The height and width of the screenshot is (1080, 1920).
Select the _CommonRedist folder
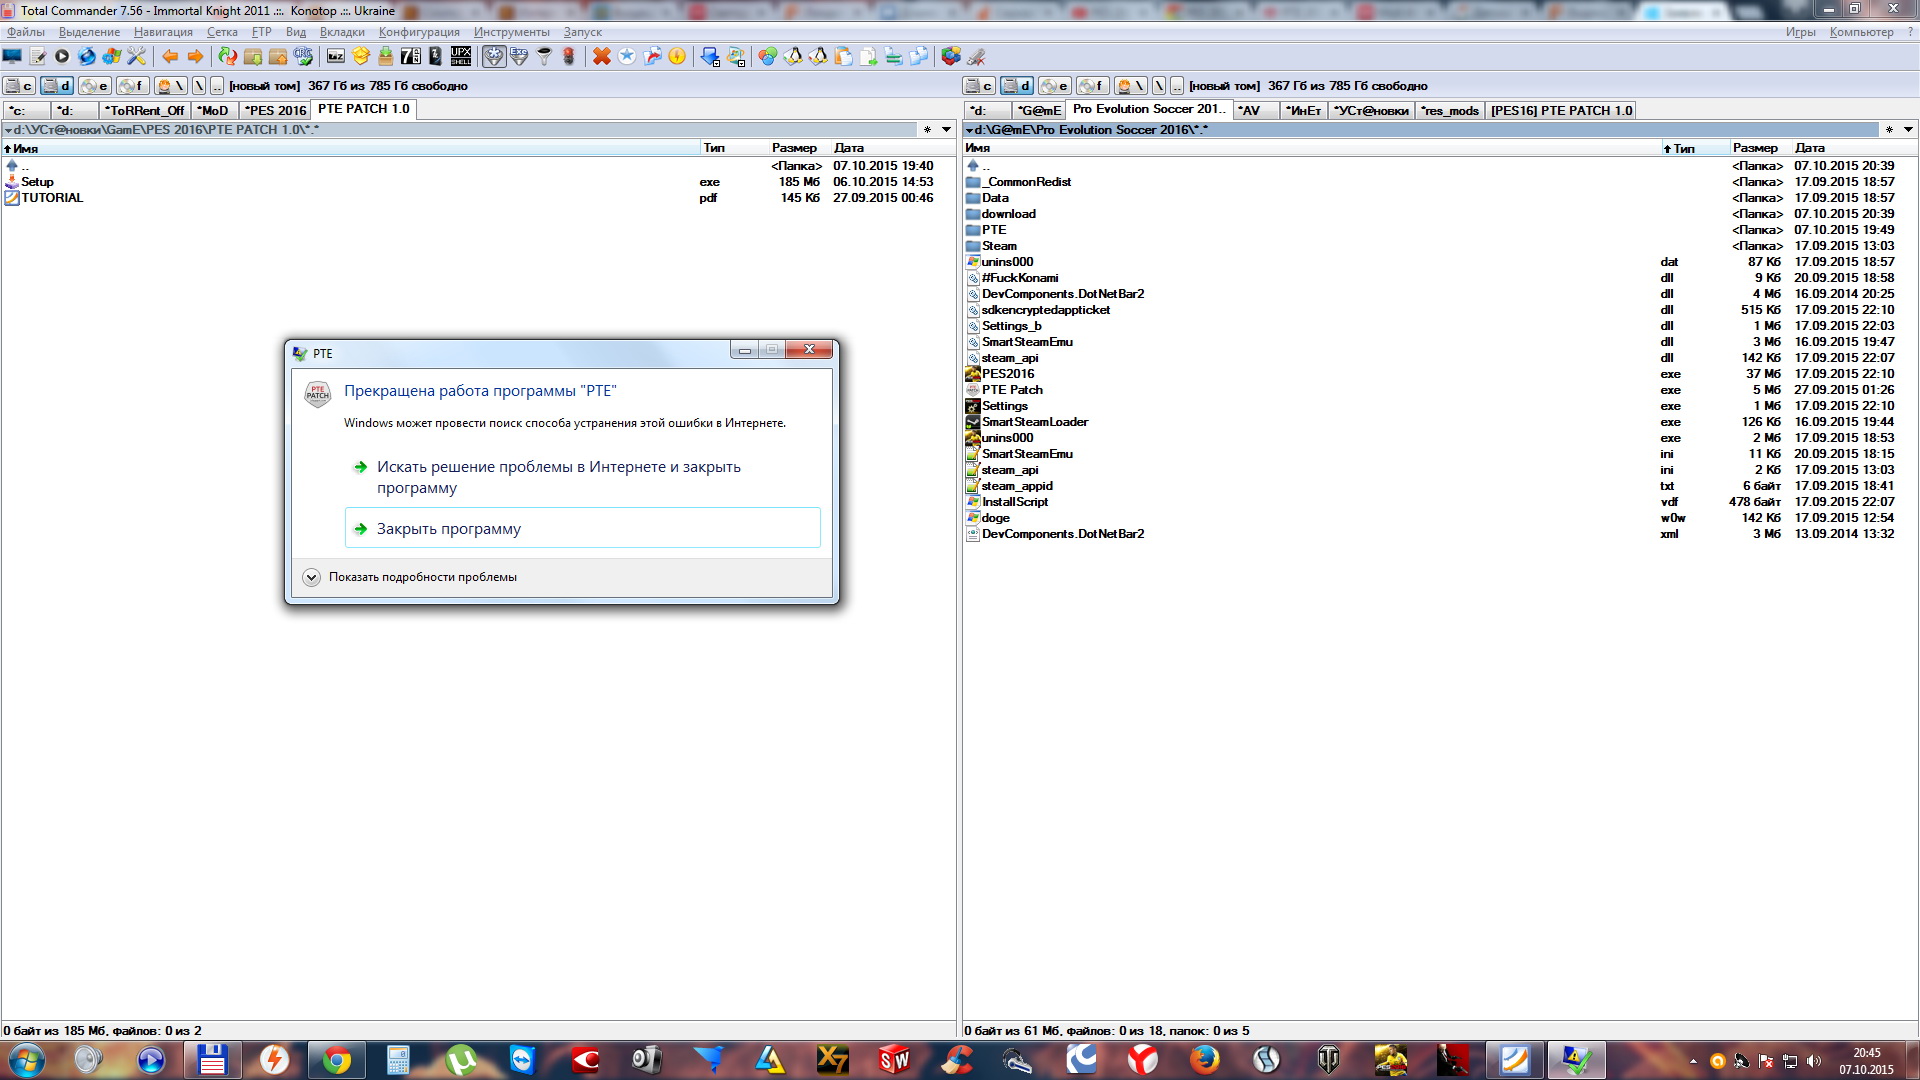tap(1439, 182)
